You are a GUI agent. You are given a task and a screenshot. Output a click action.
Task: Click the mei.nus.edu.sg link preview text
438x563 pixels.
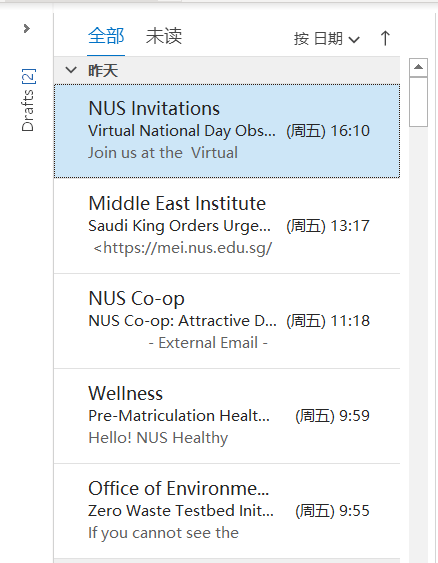[183, 248]
